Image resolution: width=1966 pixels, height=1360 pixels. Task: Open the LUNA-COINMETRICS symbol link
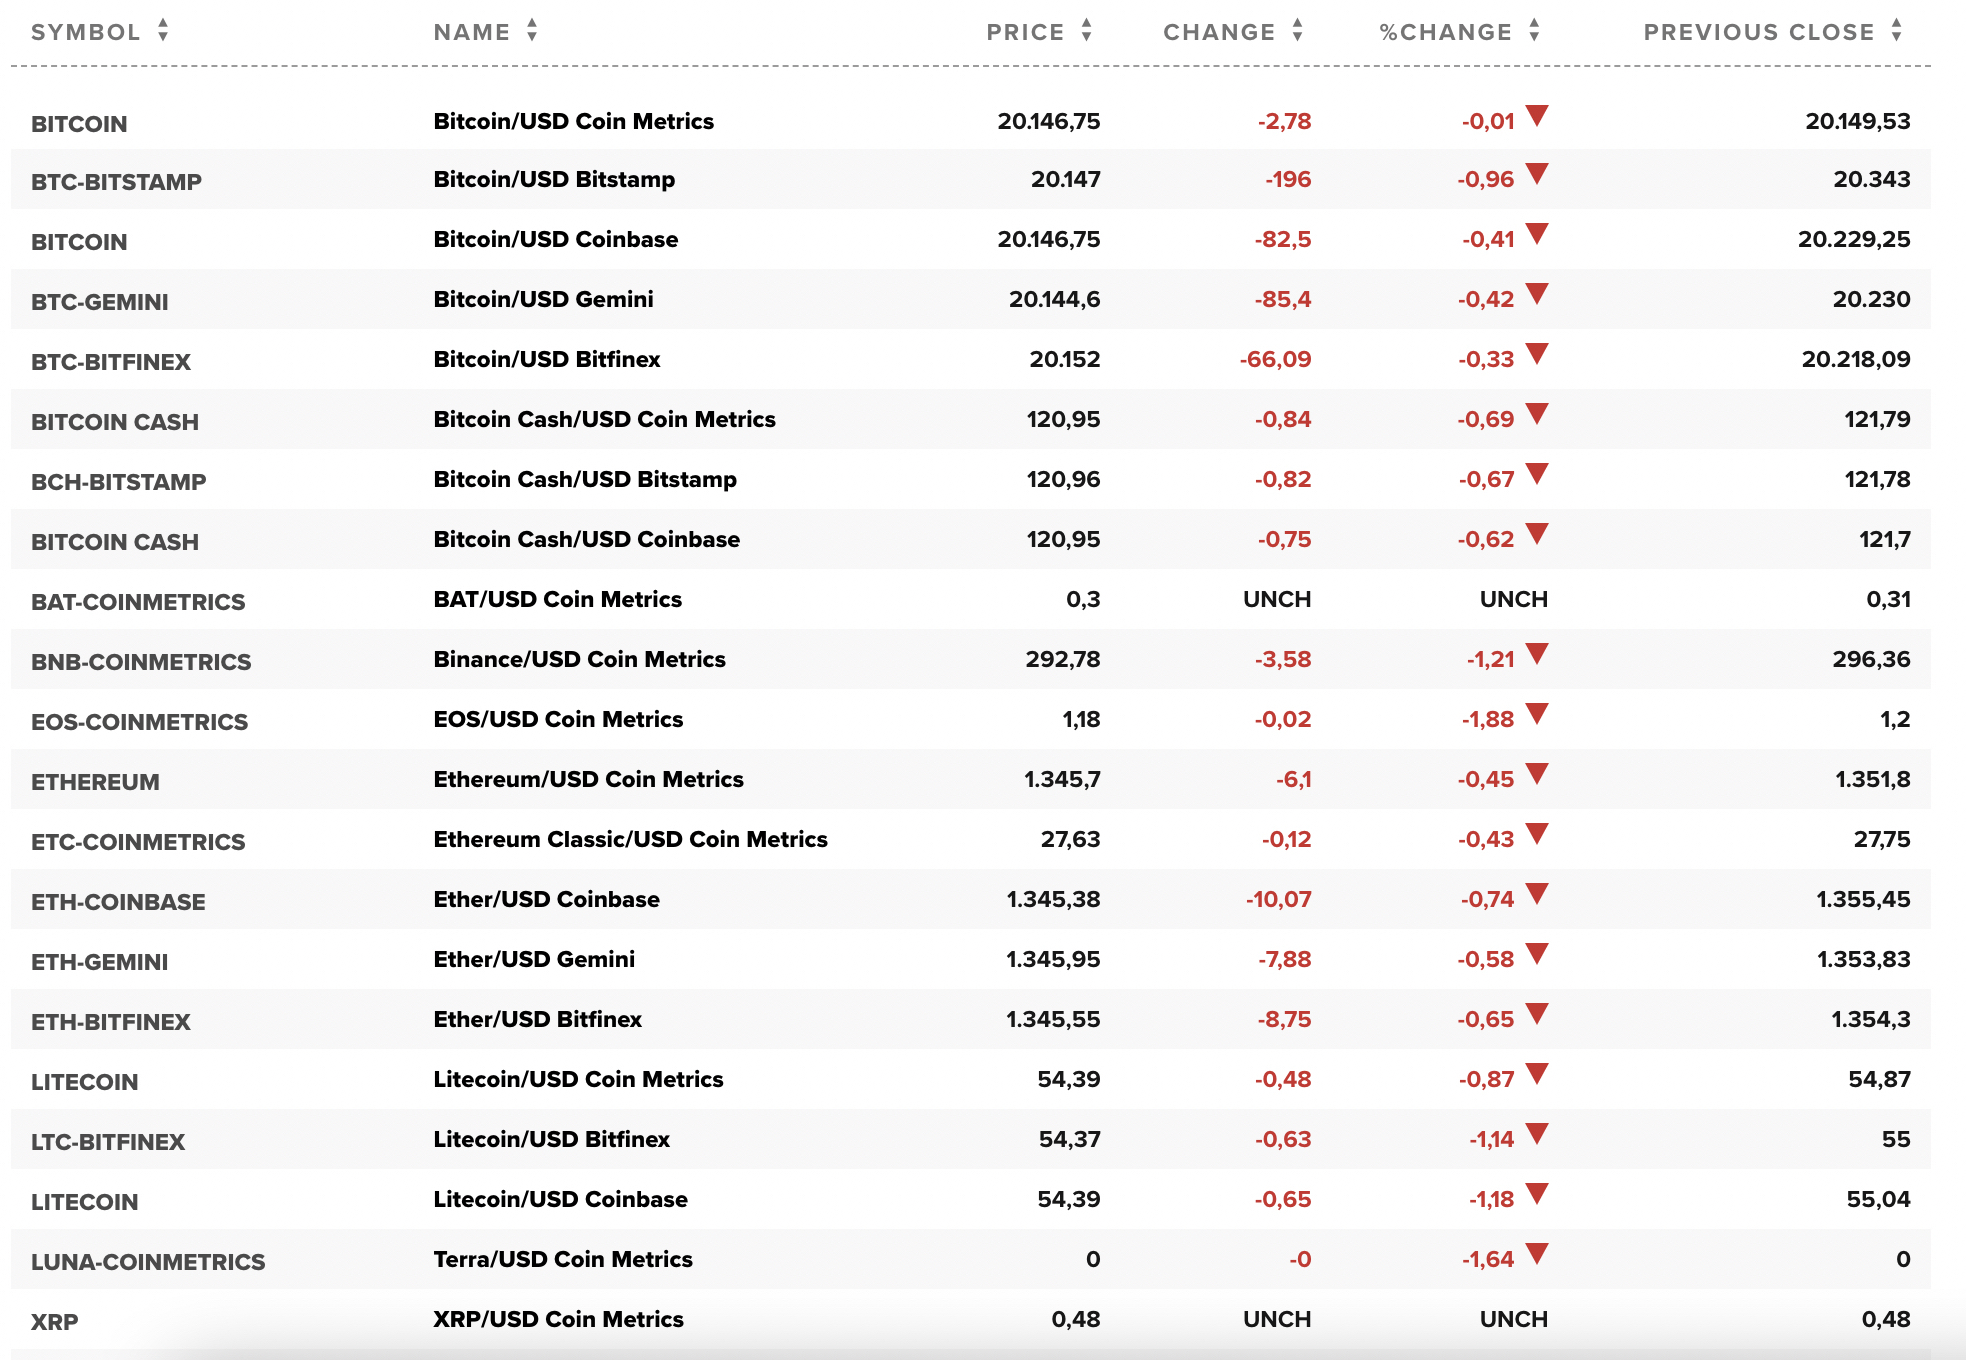(x=148, y=1262)
